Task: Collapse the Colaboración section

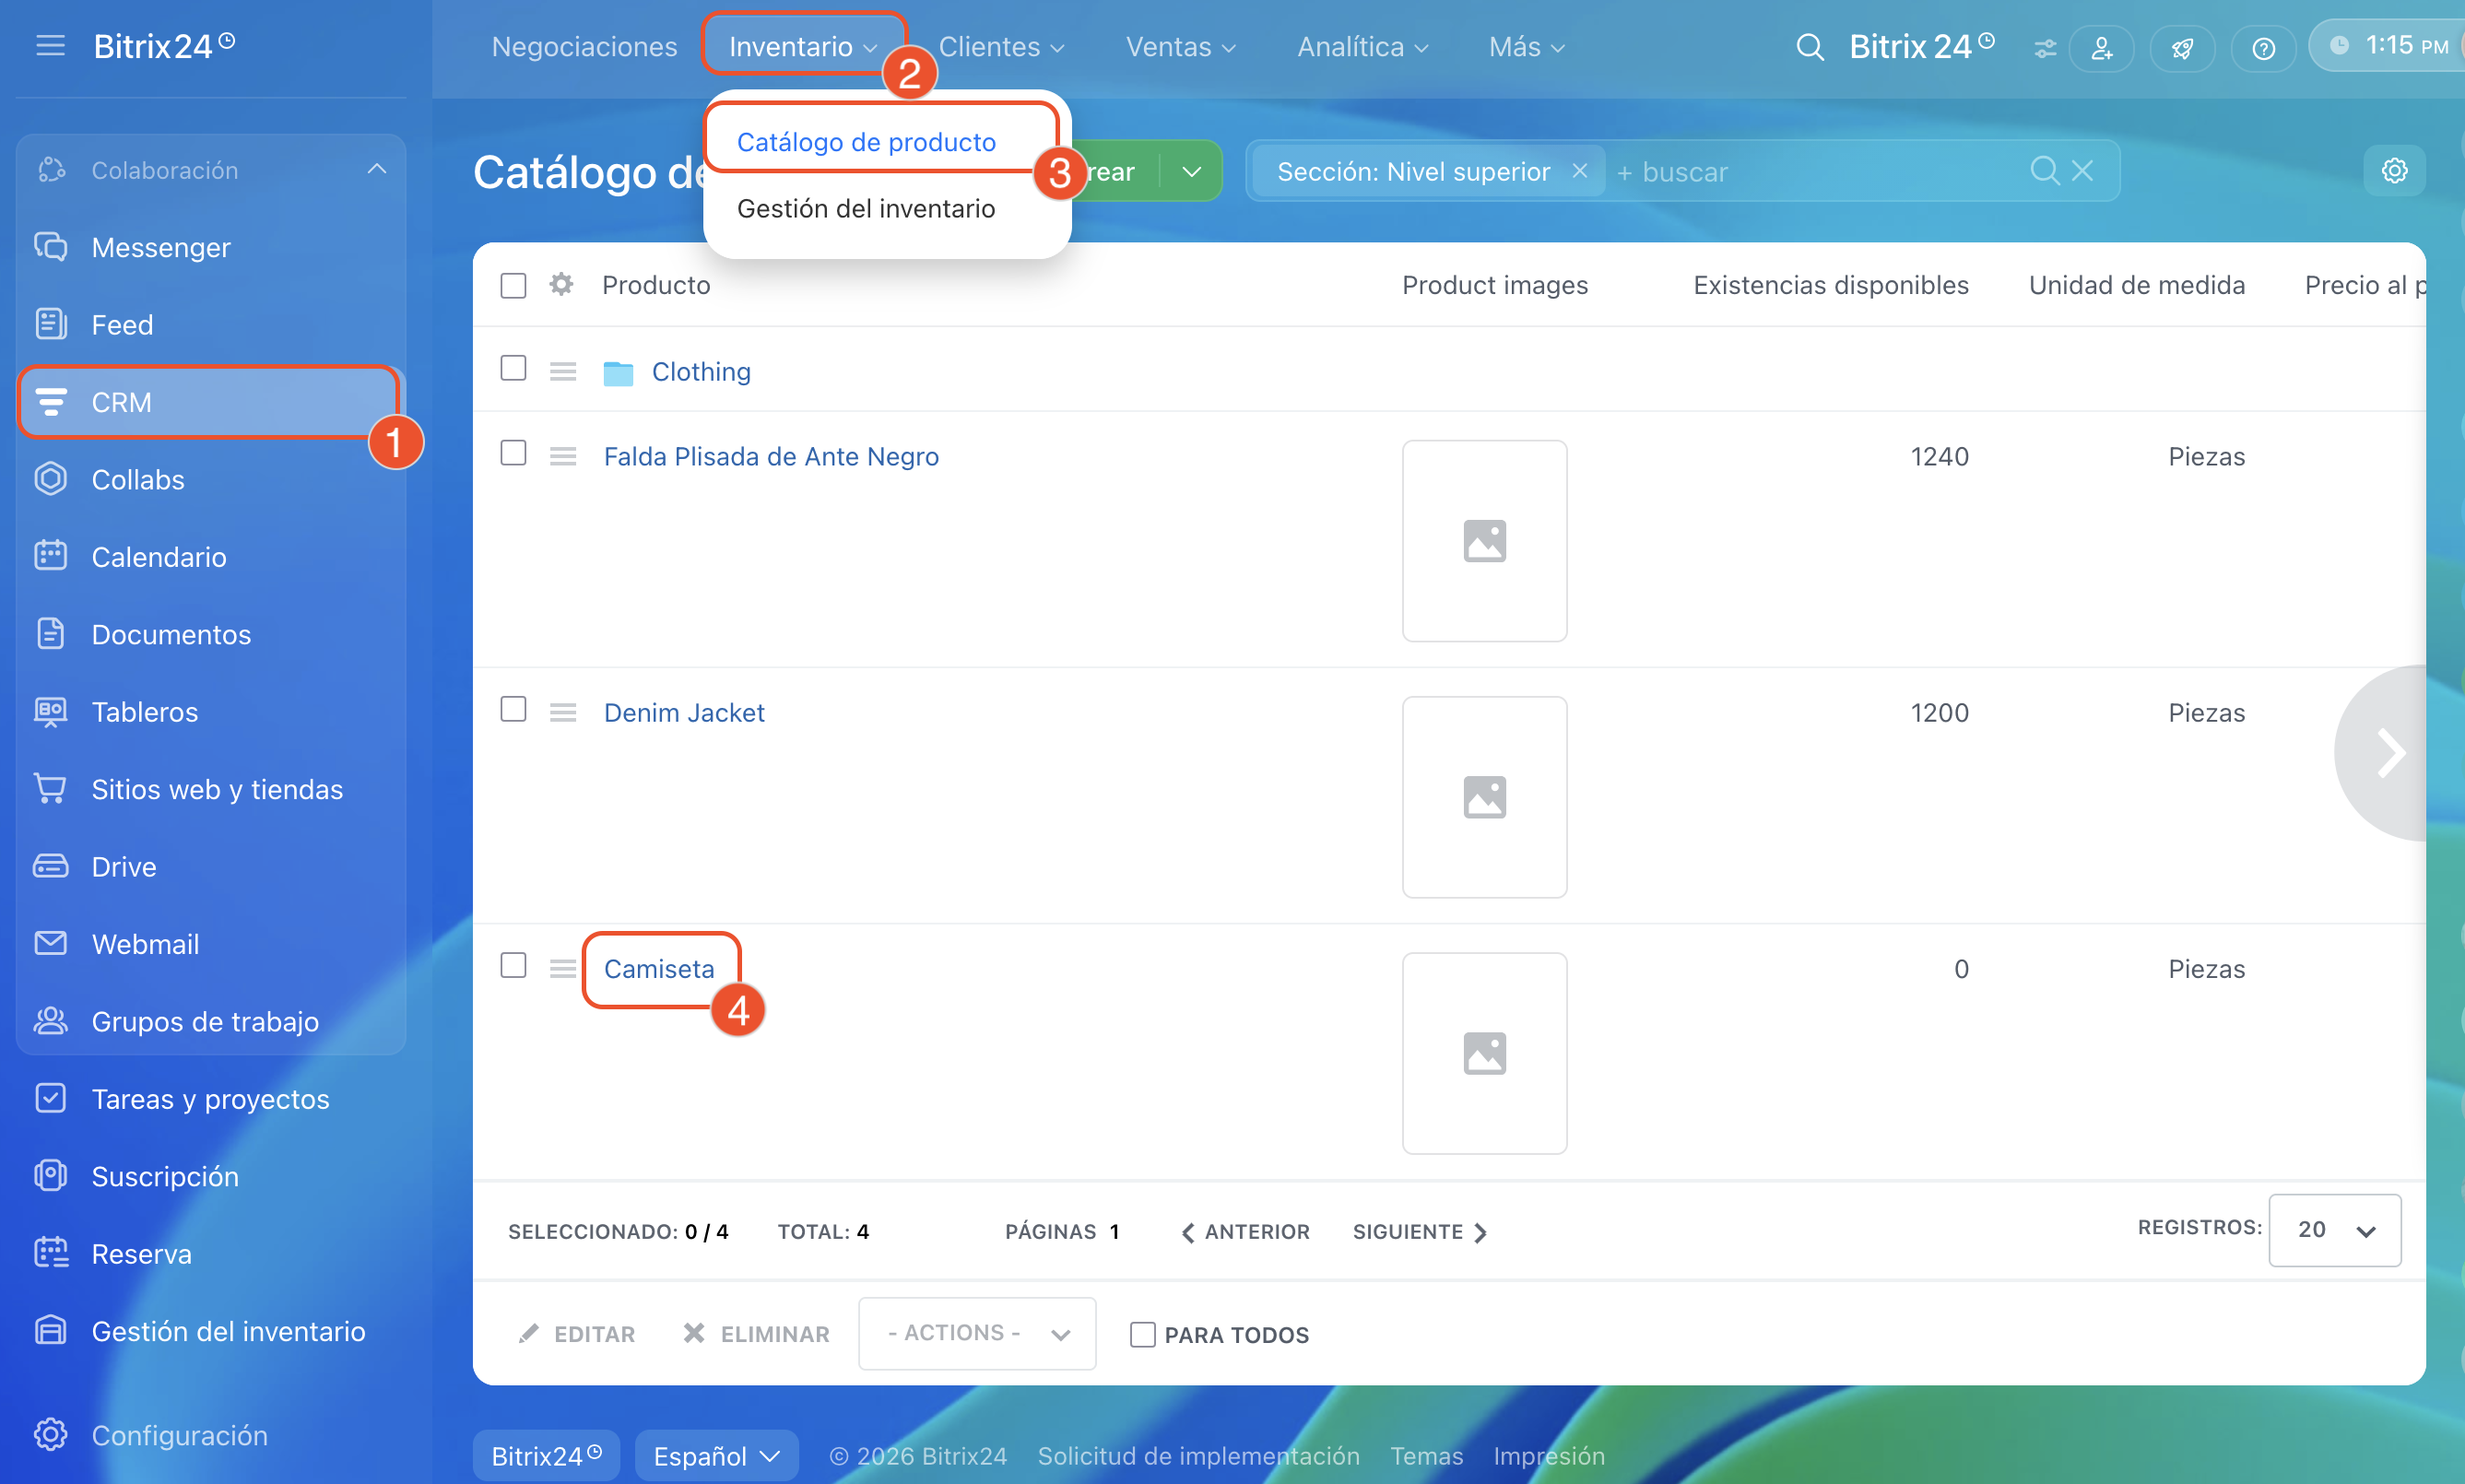Action: click(x=376, y=170)
